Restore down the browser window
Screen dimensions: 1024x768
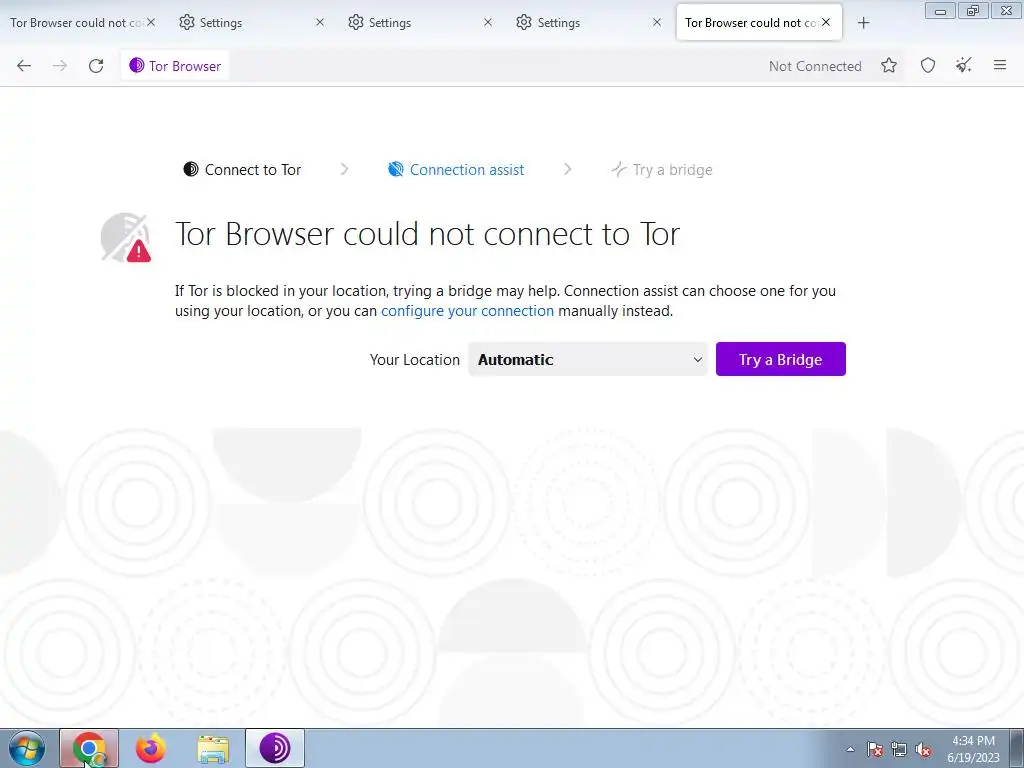tap(973, 11)
